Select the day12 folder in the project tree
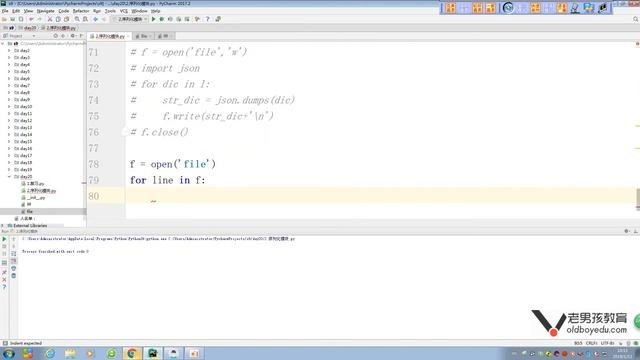 (x=23, y=120)
